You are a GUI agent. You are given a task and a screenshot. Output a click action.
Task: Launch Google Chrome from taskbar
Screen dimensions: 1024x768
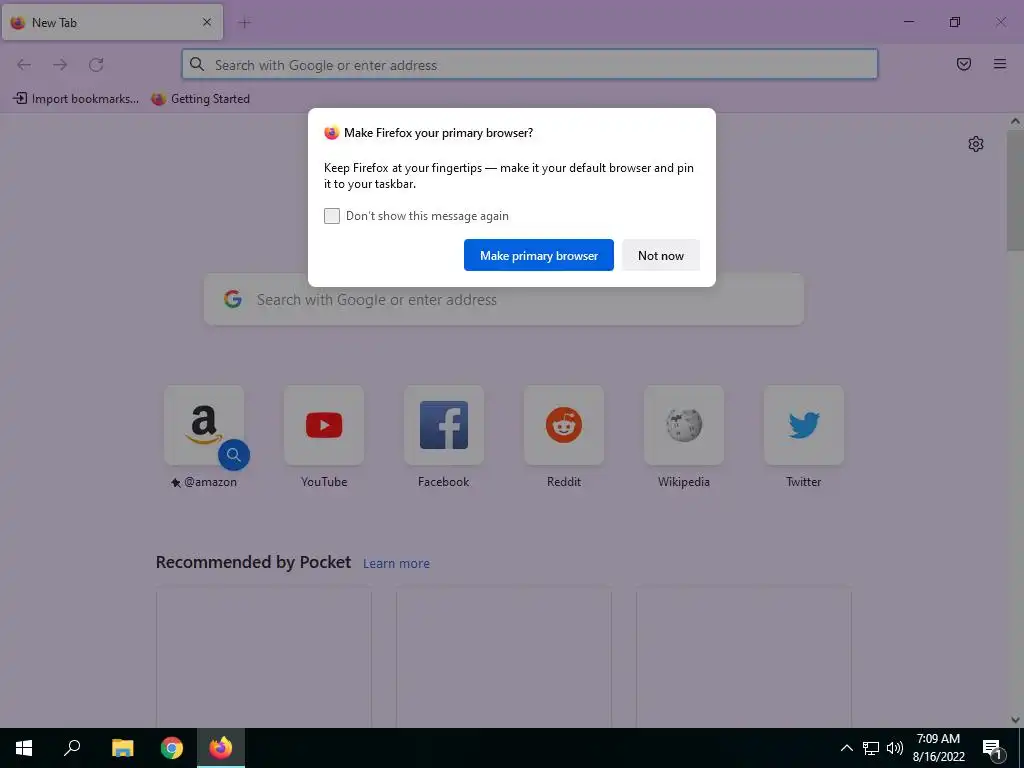coord(172,748)
